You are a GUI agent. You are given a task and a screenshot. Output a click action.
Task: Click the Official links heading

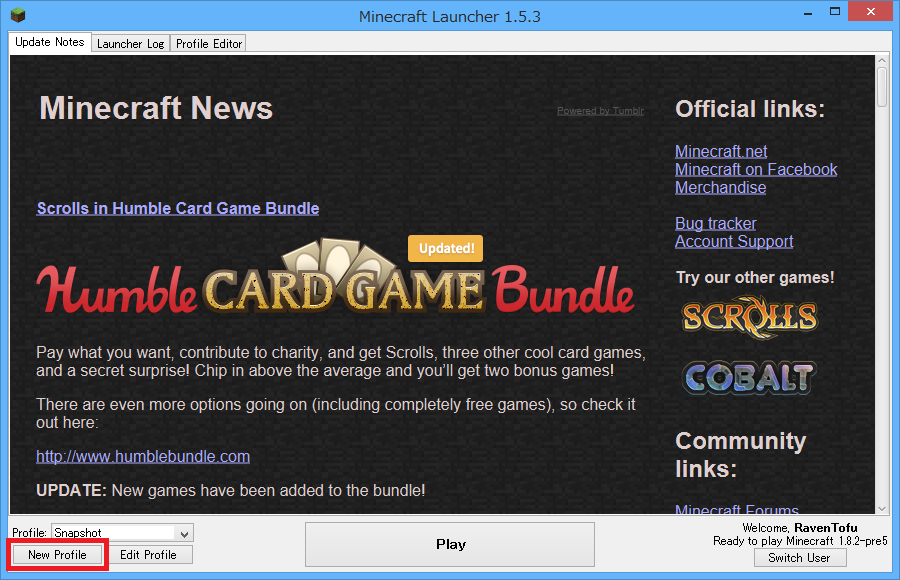click(x=750, y=109)
